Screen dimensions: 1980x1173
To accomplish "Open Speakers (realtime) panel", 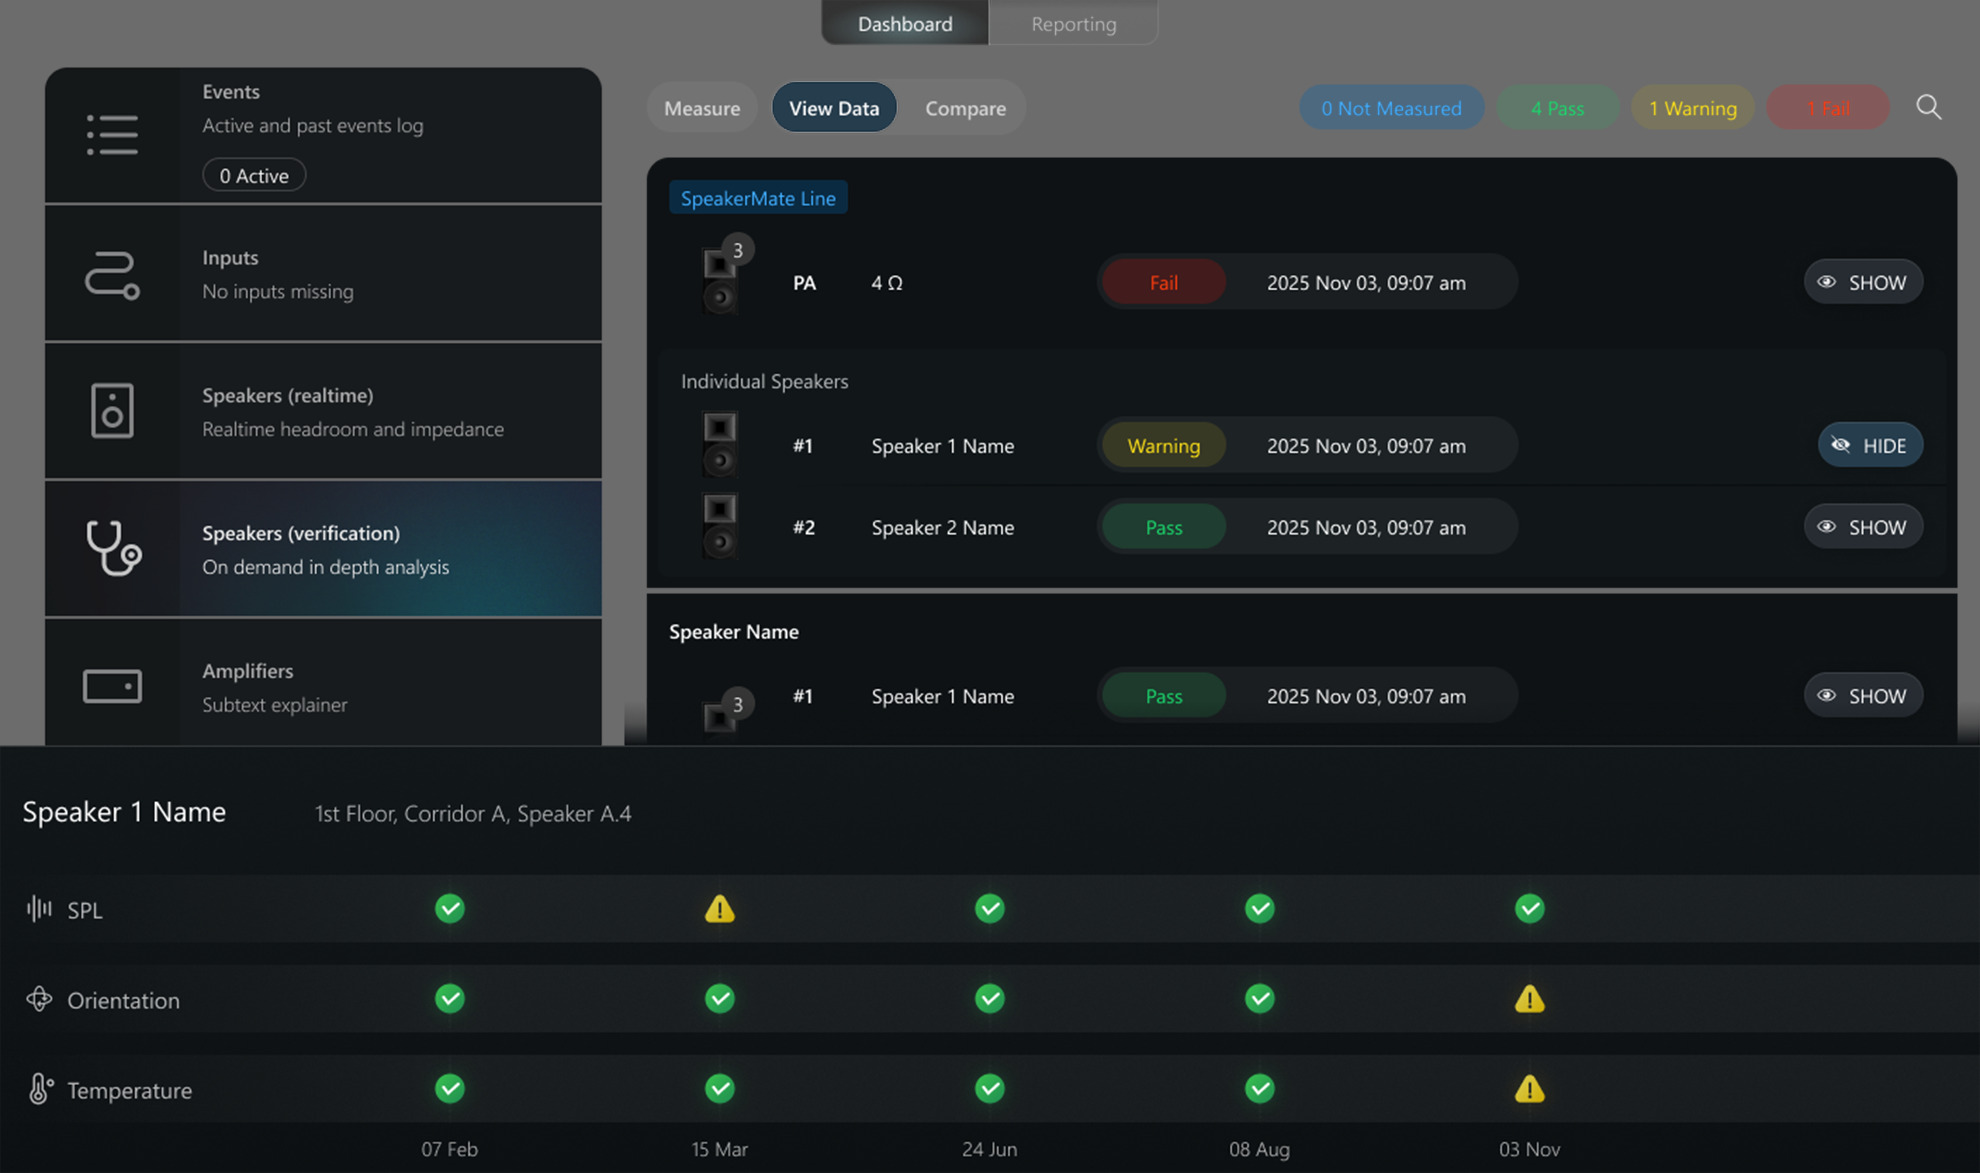I will click(x=112, y=410).
